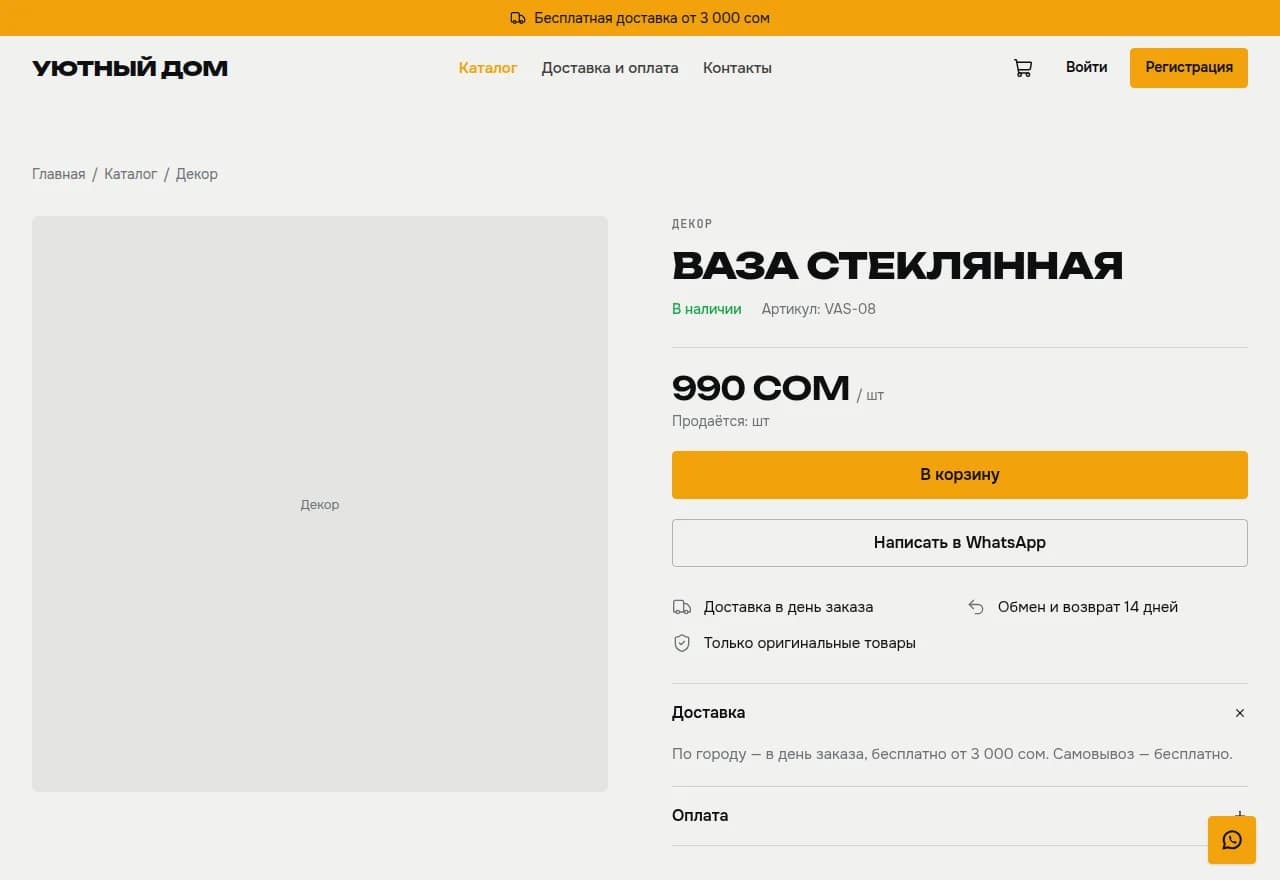
Task: Click the 'Ваза стеклянная' product title
Action: 898,266
